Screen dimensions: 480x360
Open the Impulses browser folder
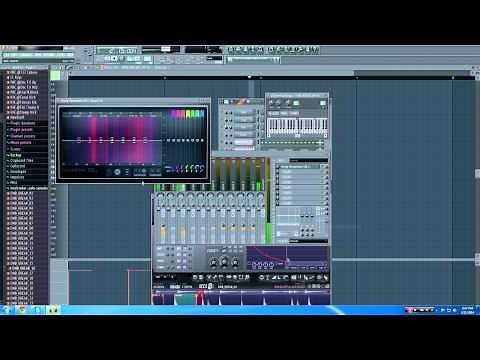click(17, 177)
